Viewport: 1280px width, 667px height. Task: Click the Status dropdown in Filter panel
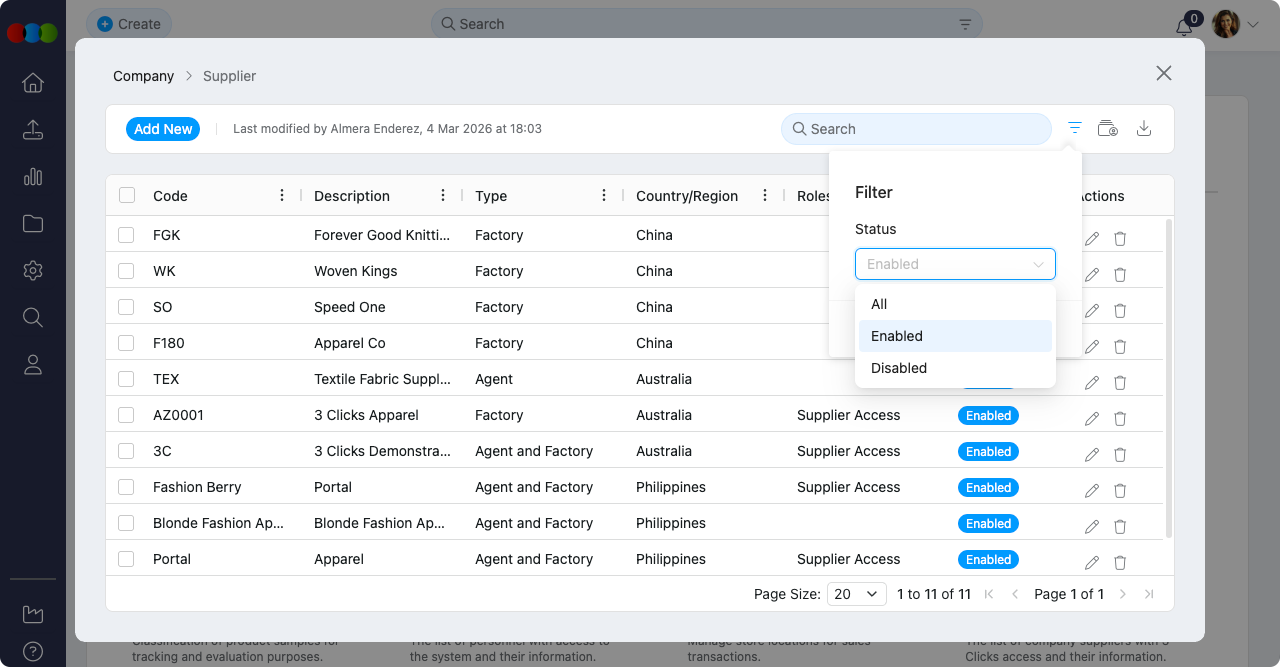(955, 264)
